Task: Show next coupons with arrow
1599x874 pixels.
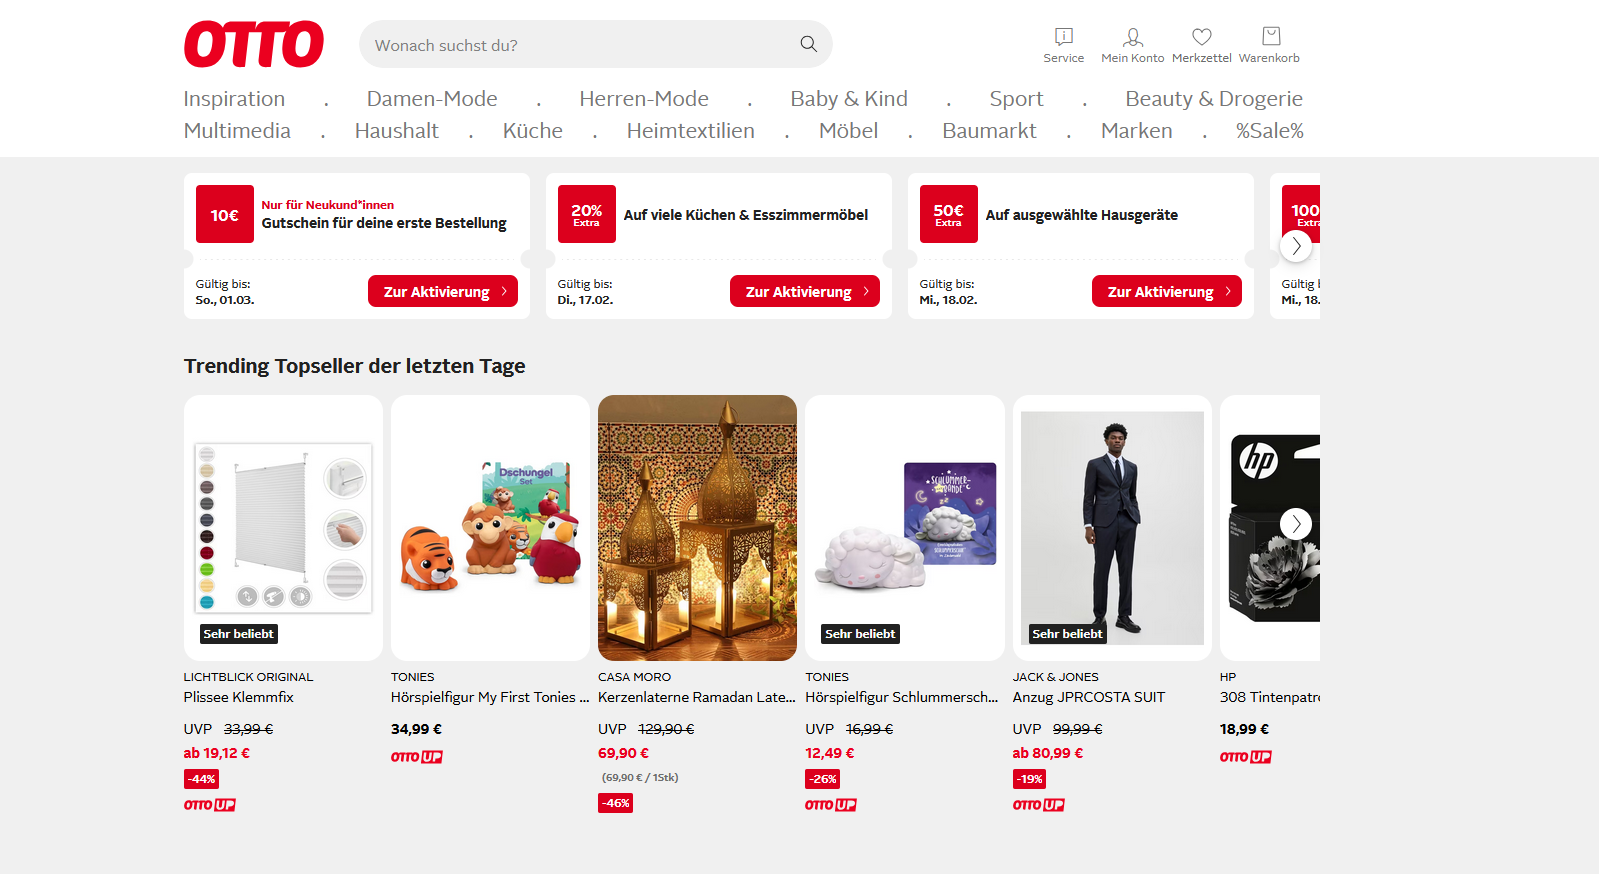Action: click(x=1296, y=245)
